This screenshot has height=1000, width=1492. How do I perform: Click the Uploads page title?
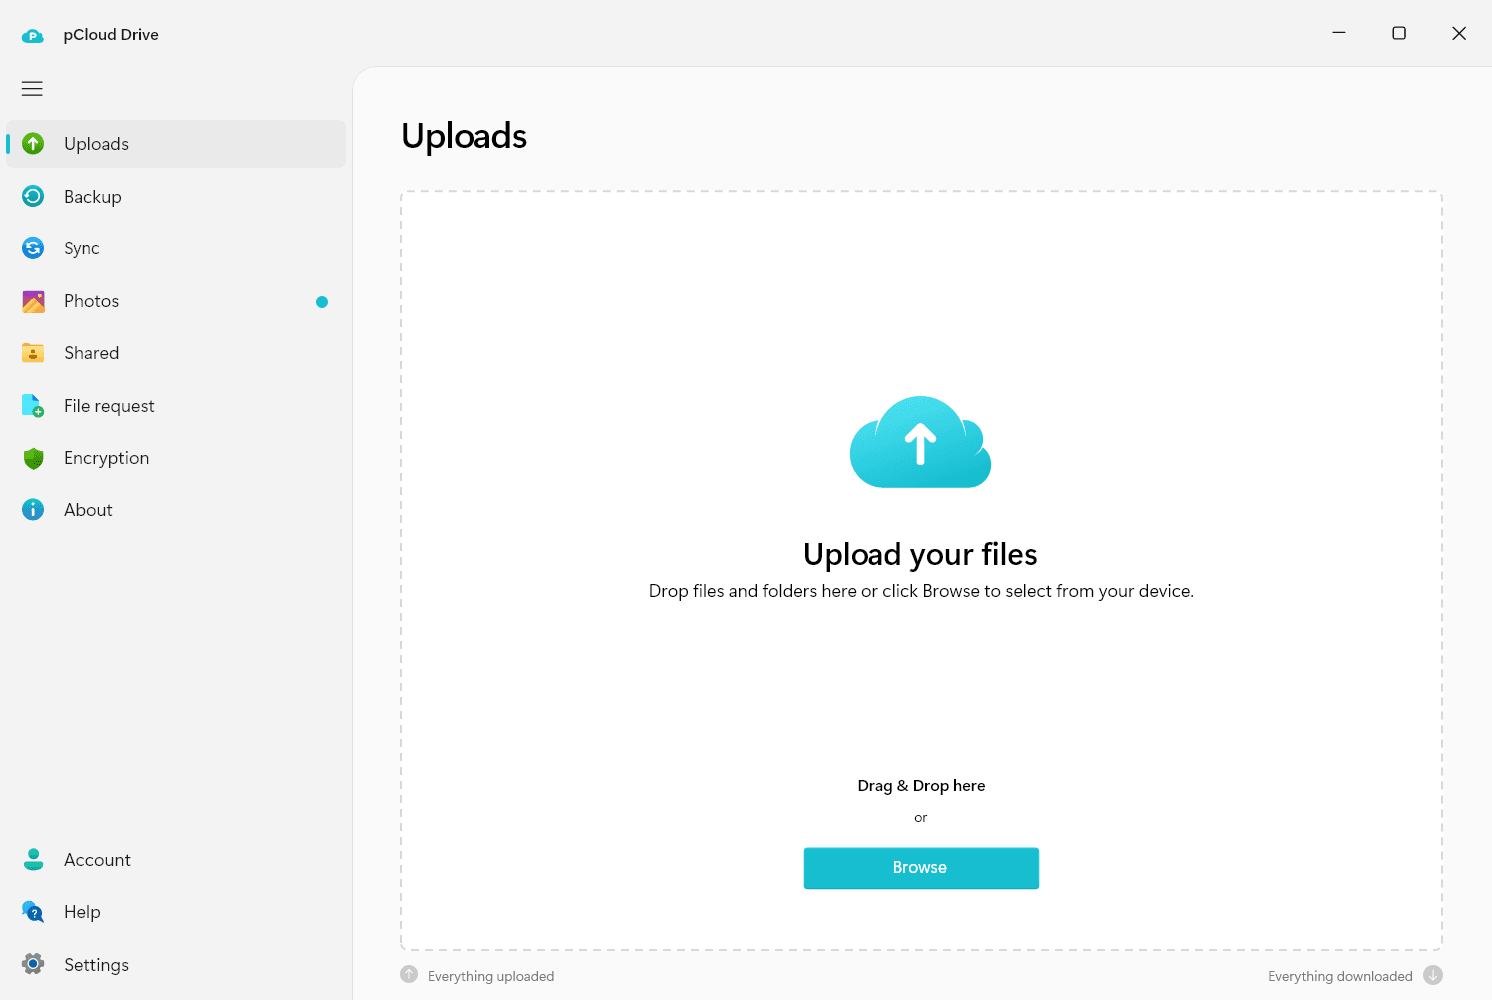click(464, 136)
